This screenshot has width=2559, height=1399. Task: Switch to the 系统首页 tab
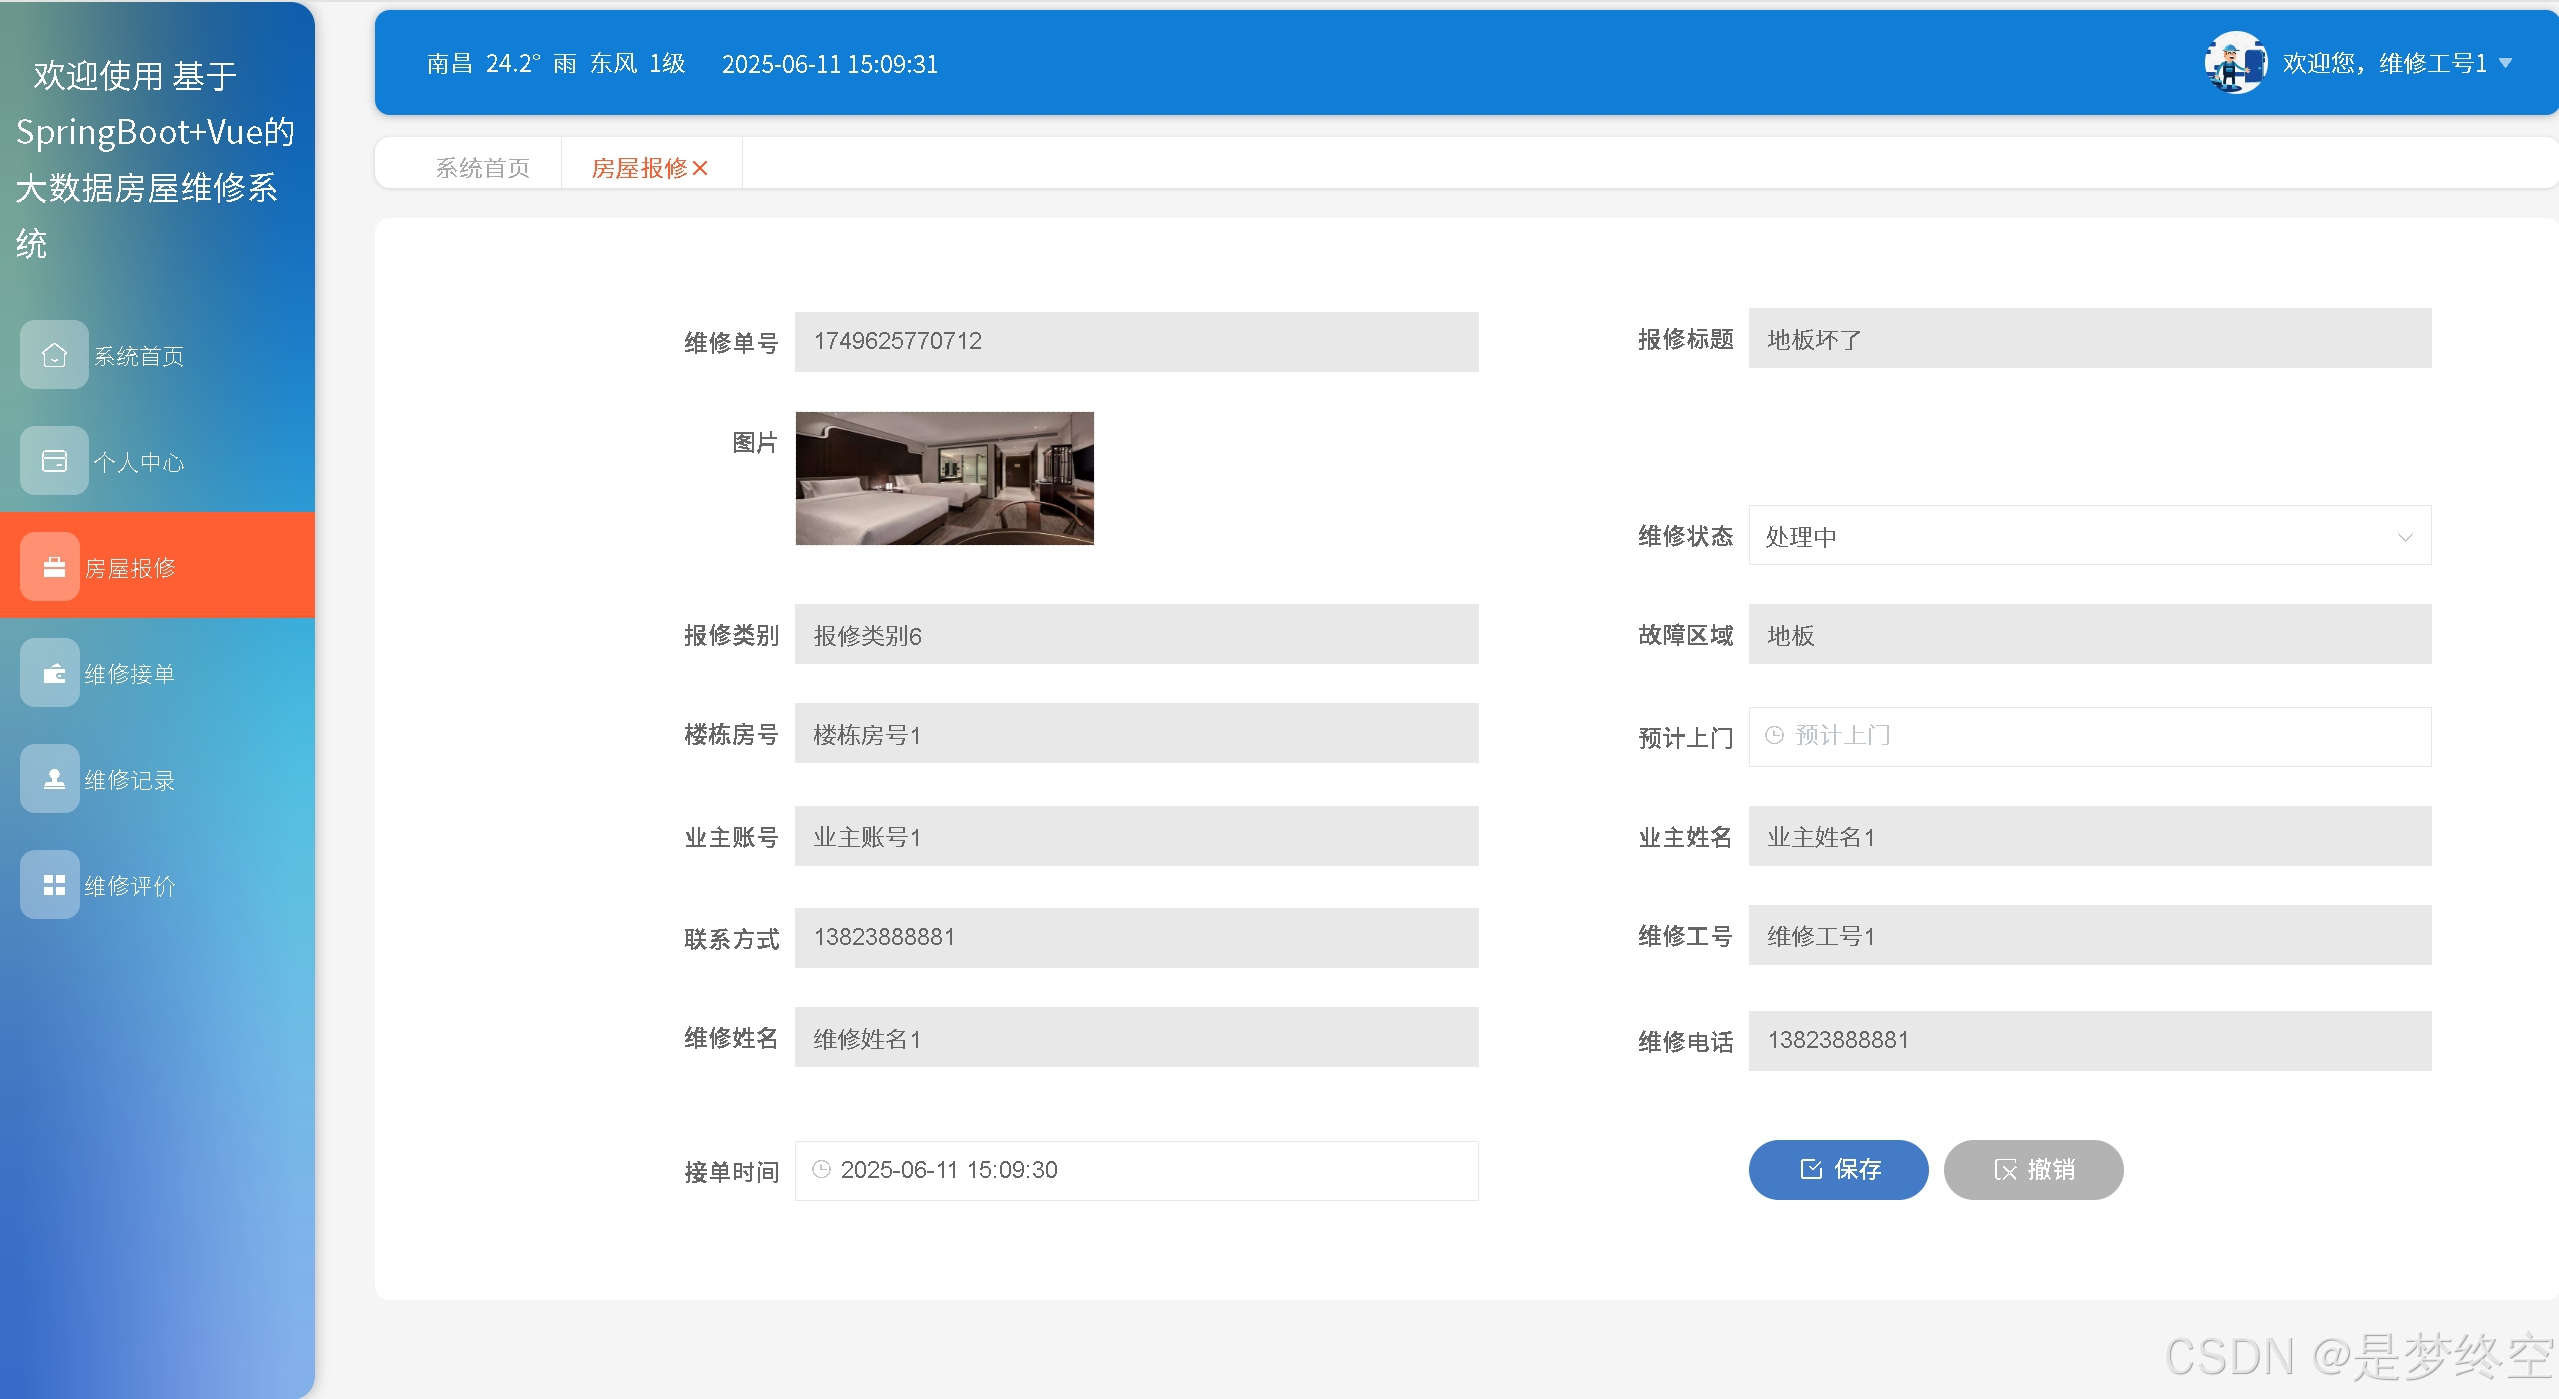point(482,168)
